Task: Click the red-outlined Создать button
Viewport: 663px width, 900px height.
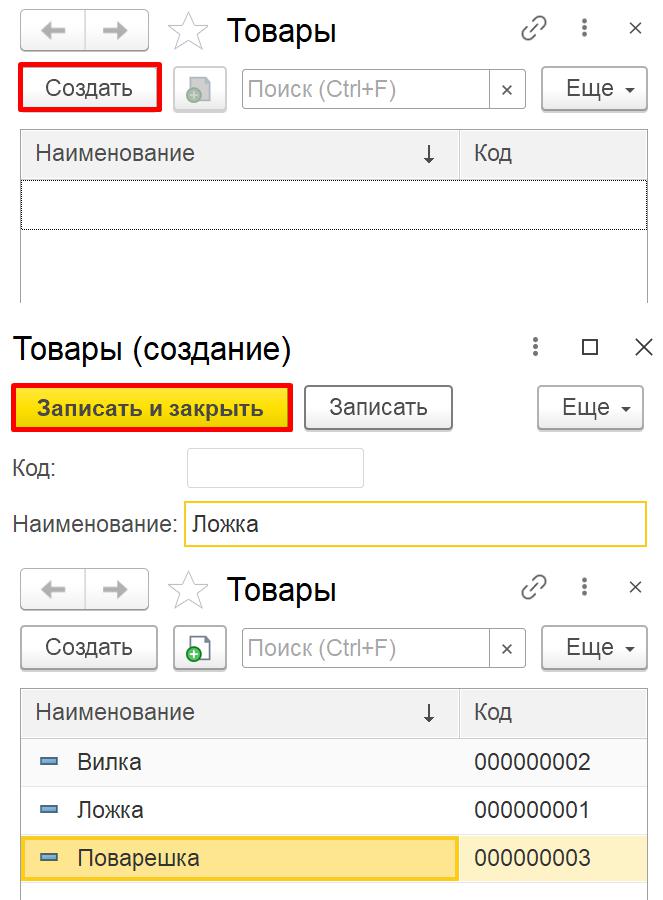Action: click(x=89, y=88)
